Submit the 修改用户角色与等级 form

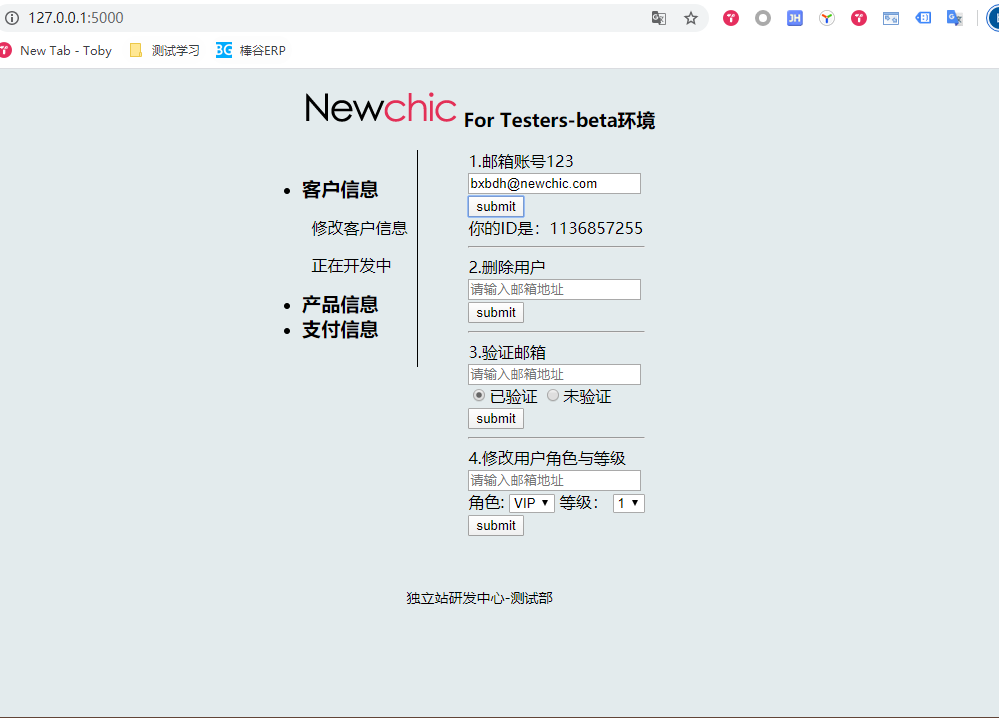tap(496, 526)
